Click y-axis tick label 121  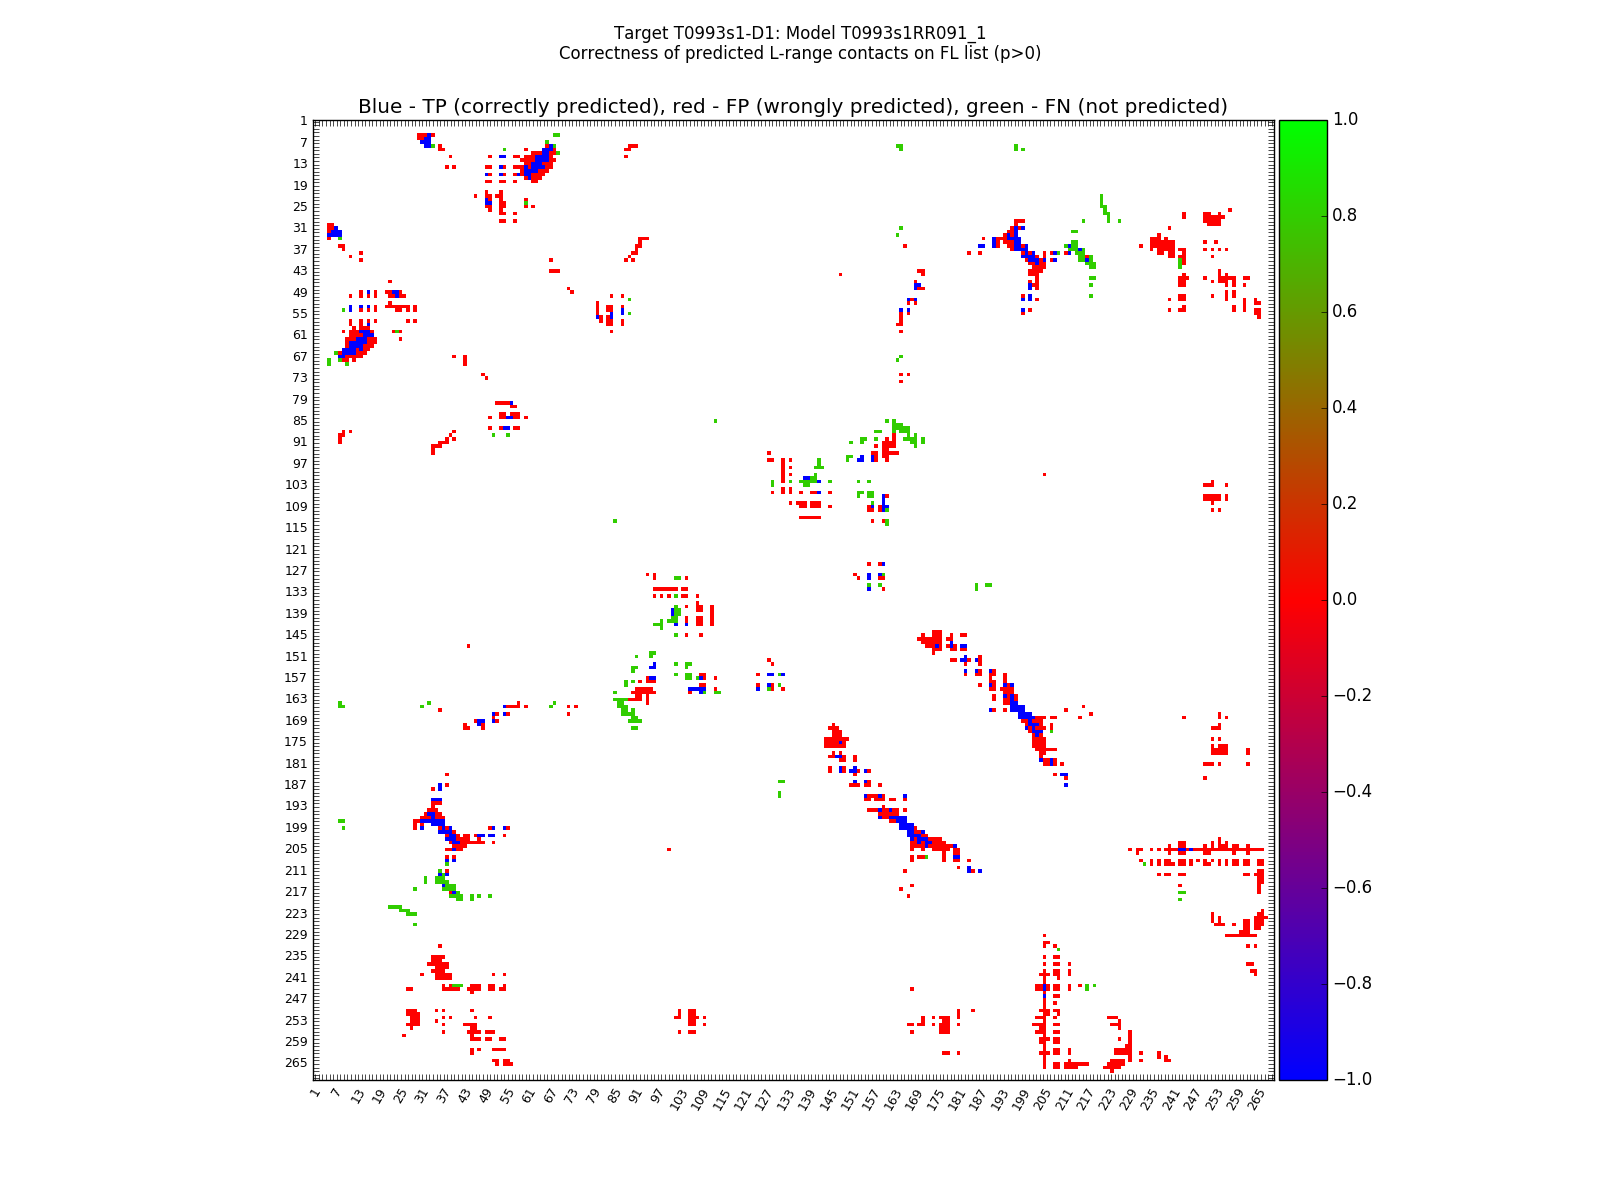[296, 549]
